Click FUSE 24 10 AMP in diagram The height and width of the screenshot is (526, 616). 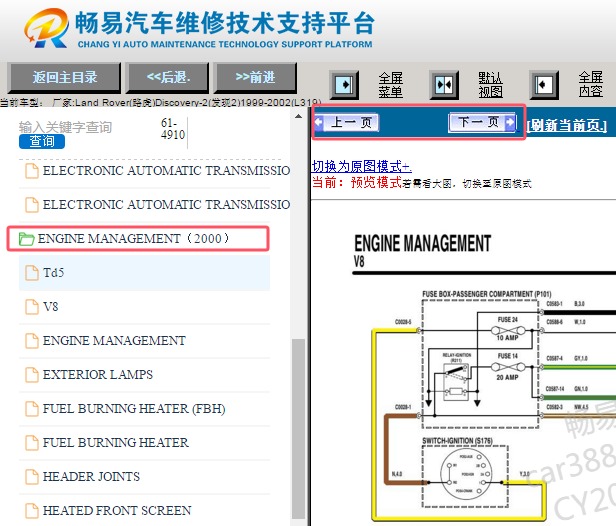point(508,329)
